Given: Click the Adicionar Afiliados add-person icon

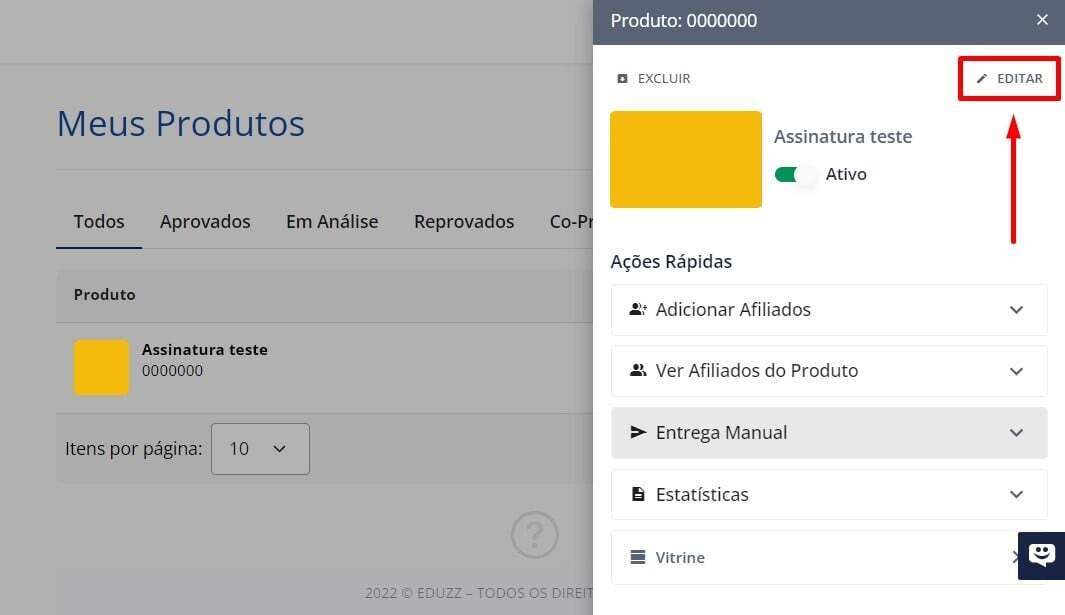Looking at the screenshot, I should (638, 310).
